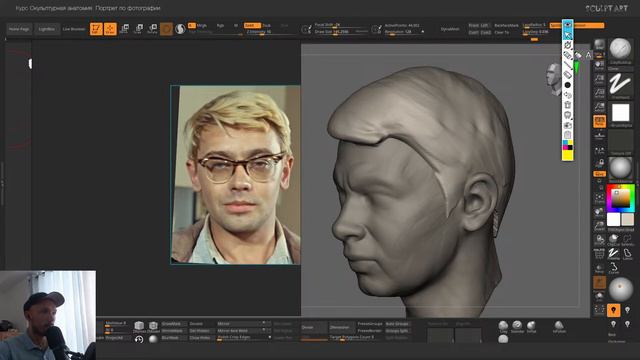
Task: Click the trash icon in annotation bar
Action: pos(568,105)
